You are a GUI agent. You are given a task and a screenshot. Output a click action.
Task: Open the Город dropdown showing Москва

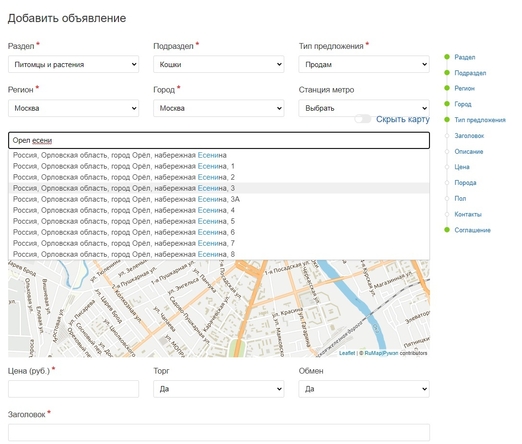click(x=219, y=108)
